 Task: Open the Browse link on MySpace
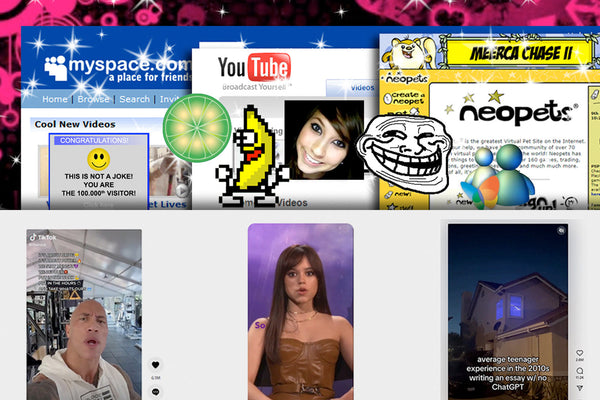93,100
